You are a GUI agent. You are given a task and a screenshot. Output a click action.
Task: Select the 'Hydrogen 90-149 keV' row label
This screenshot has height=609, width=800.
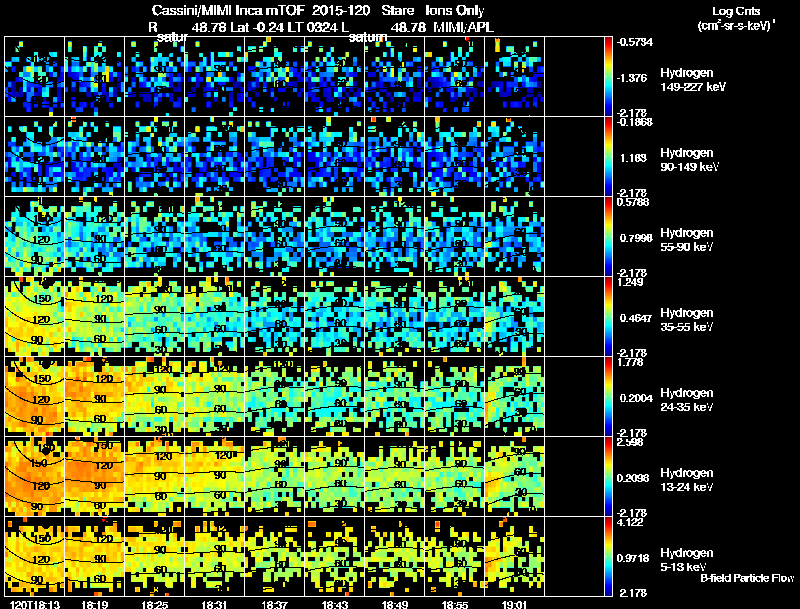coord(689,160)
